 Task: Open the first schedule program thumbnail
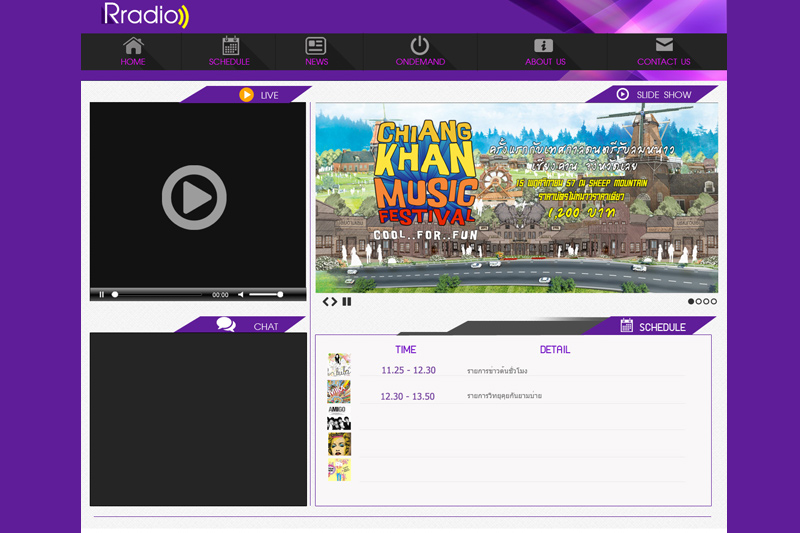339,365
